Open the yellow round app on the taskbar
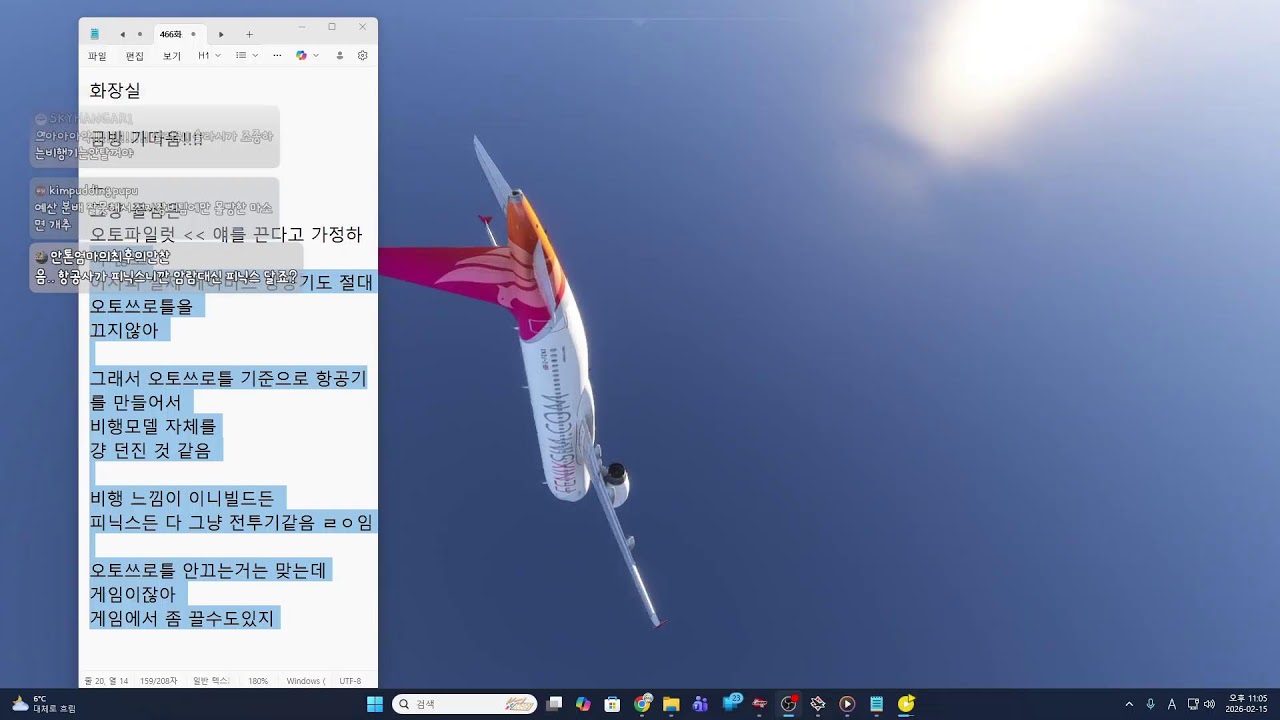Screen dimensions: 1280x720 coord(906,704)
